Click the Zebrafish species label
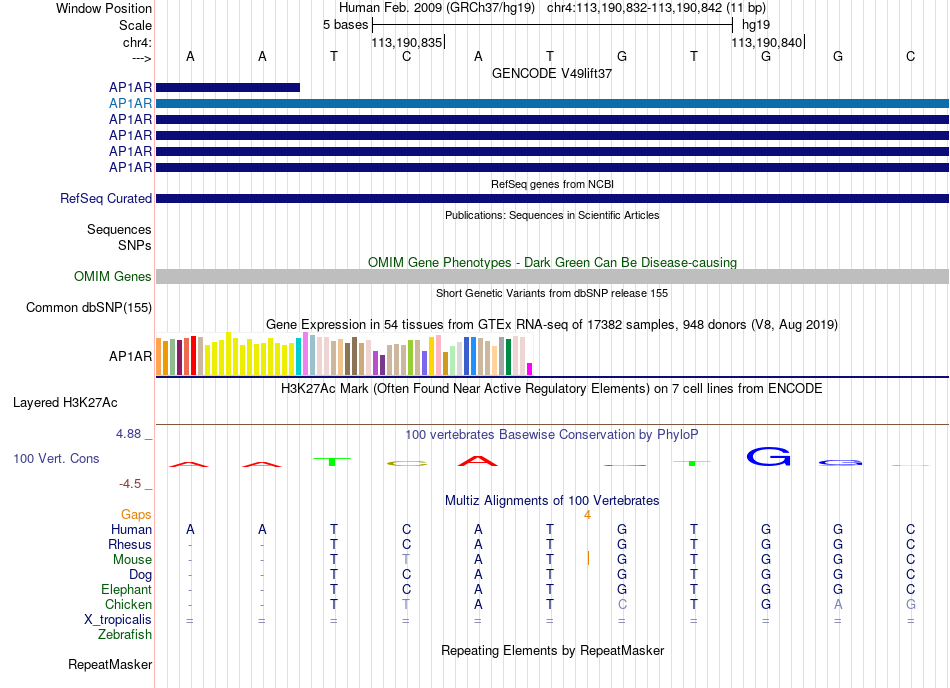Screen dimensions: 950x688 [x=125, y=635]
